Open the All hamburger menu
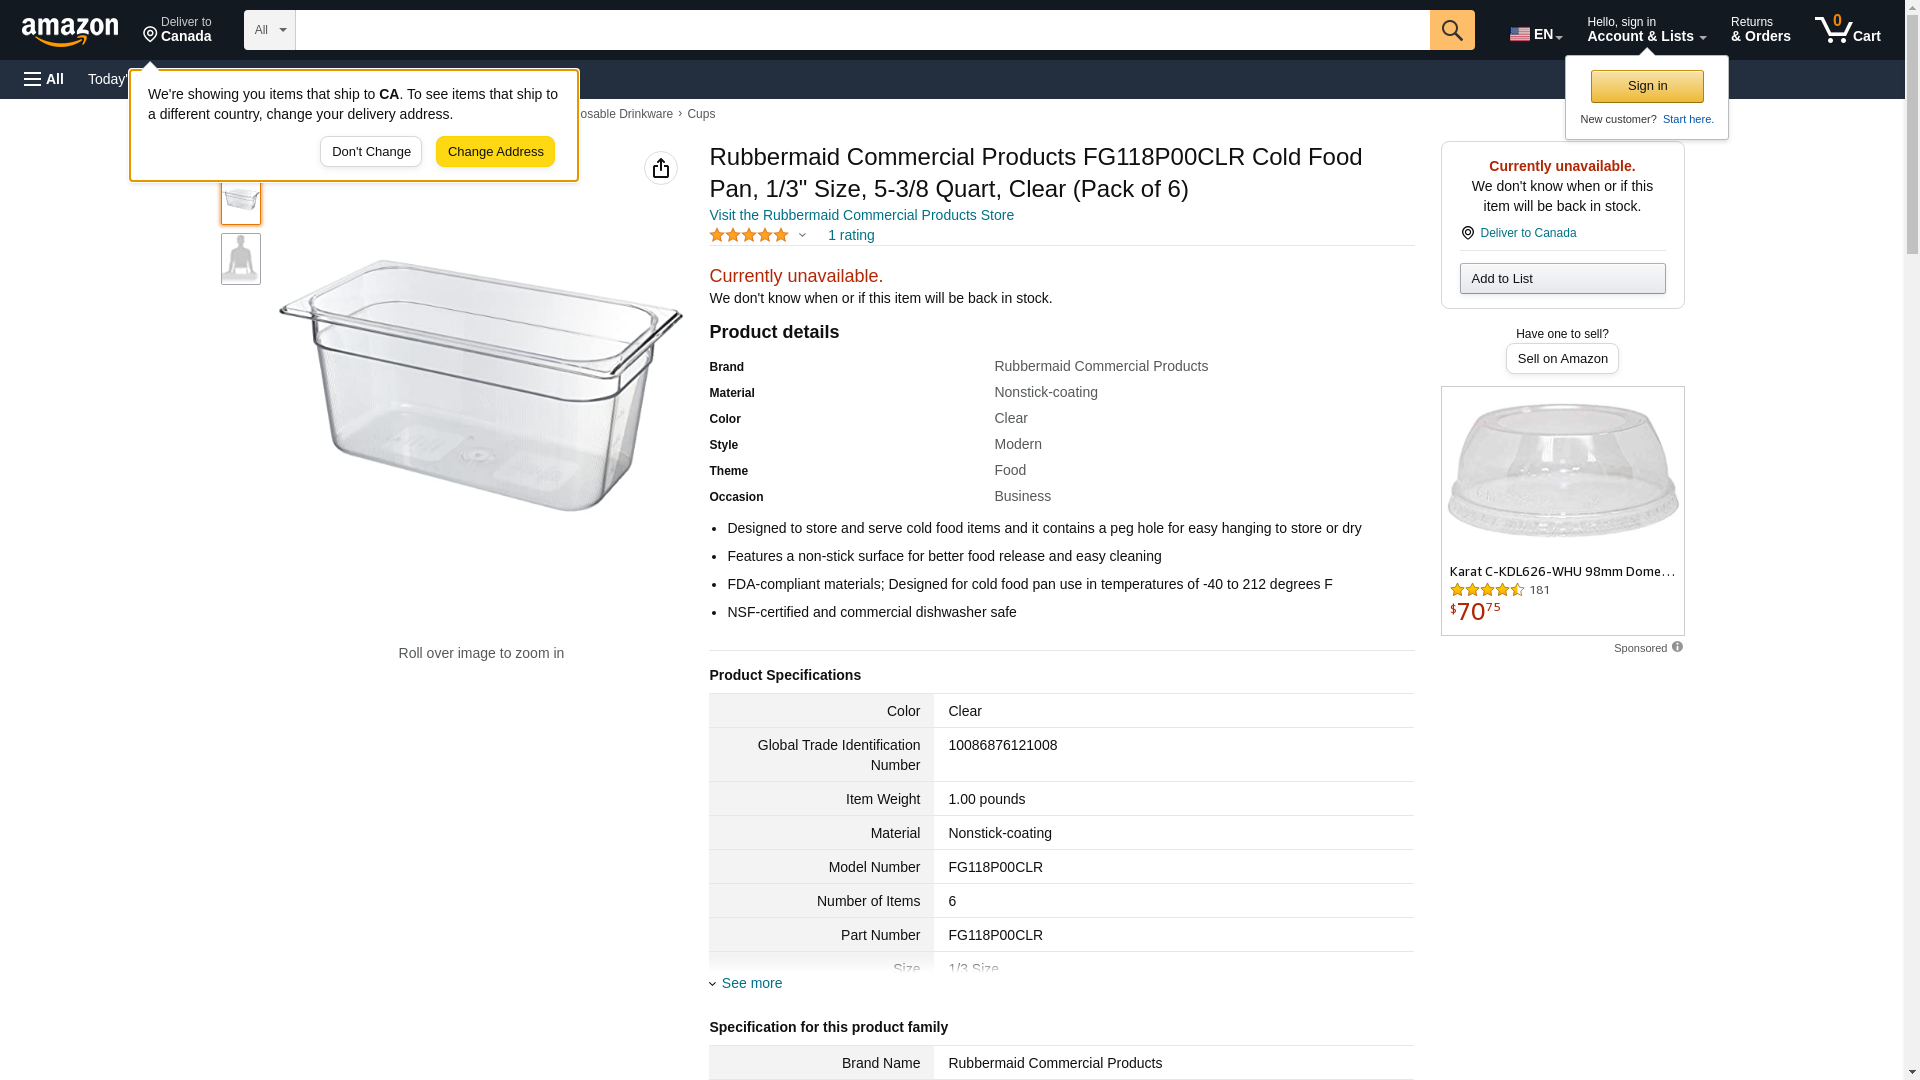Screen dimensions: 1920x1080 44,79
